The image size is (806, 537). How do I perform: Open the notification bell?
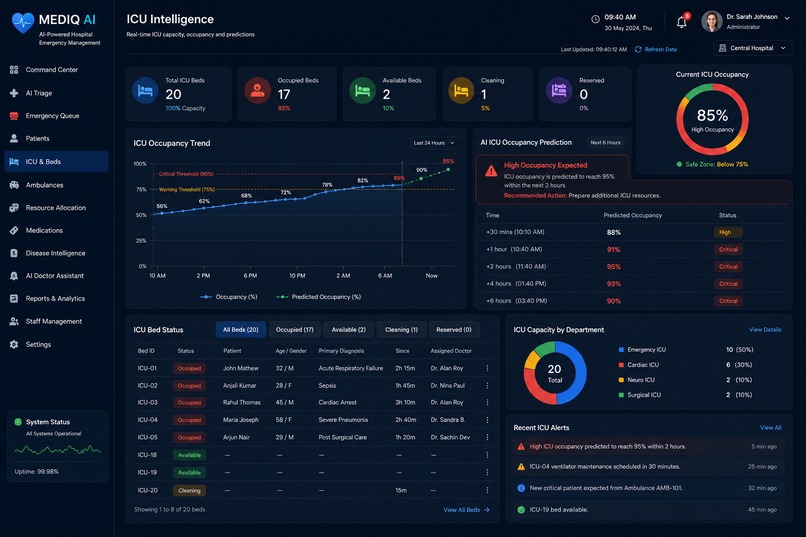point(682,22)
